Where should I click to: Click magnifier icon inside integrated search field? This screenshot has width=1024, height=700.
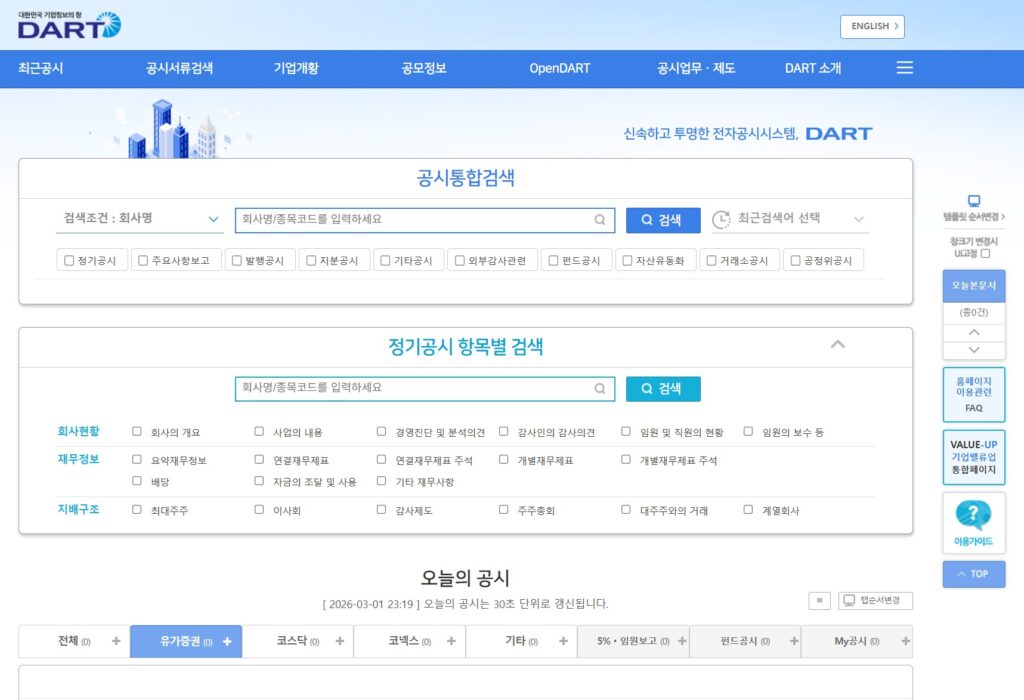(x=600, y=220)
